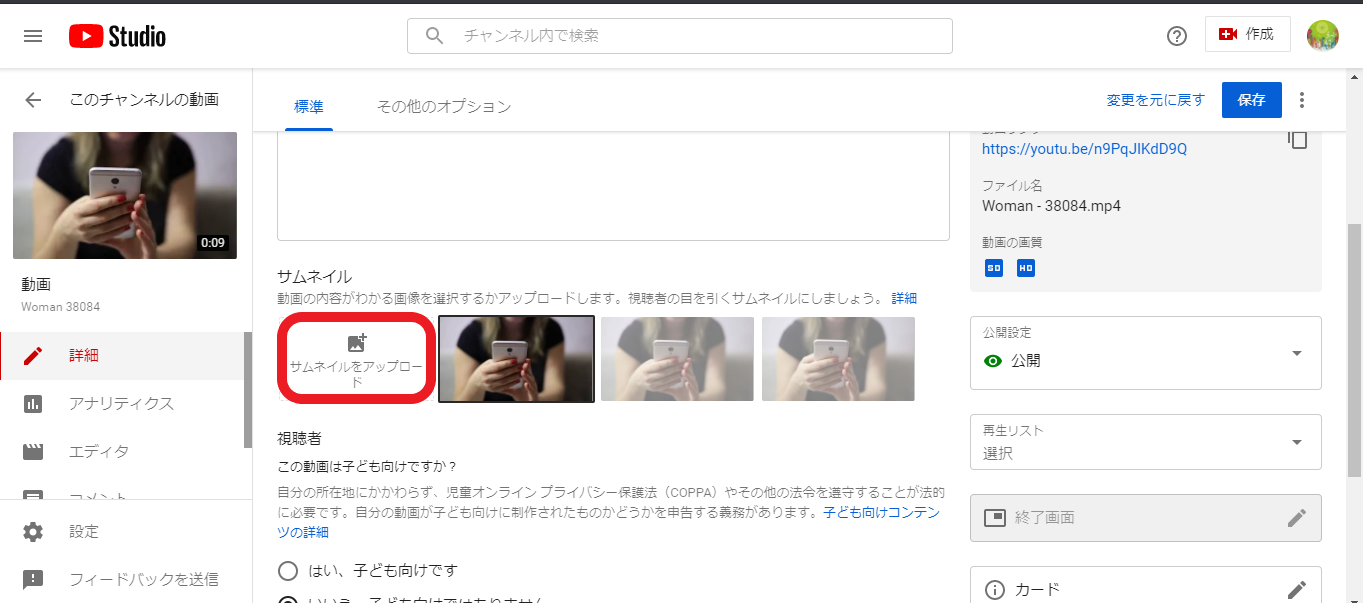Open the three-dot more options menu
Screen dimensions: 1363x603
click(1302, 100)
